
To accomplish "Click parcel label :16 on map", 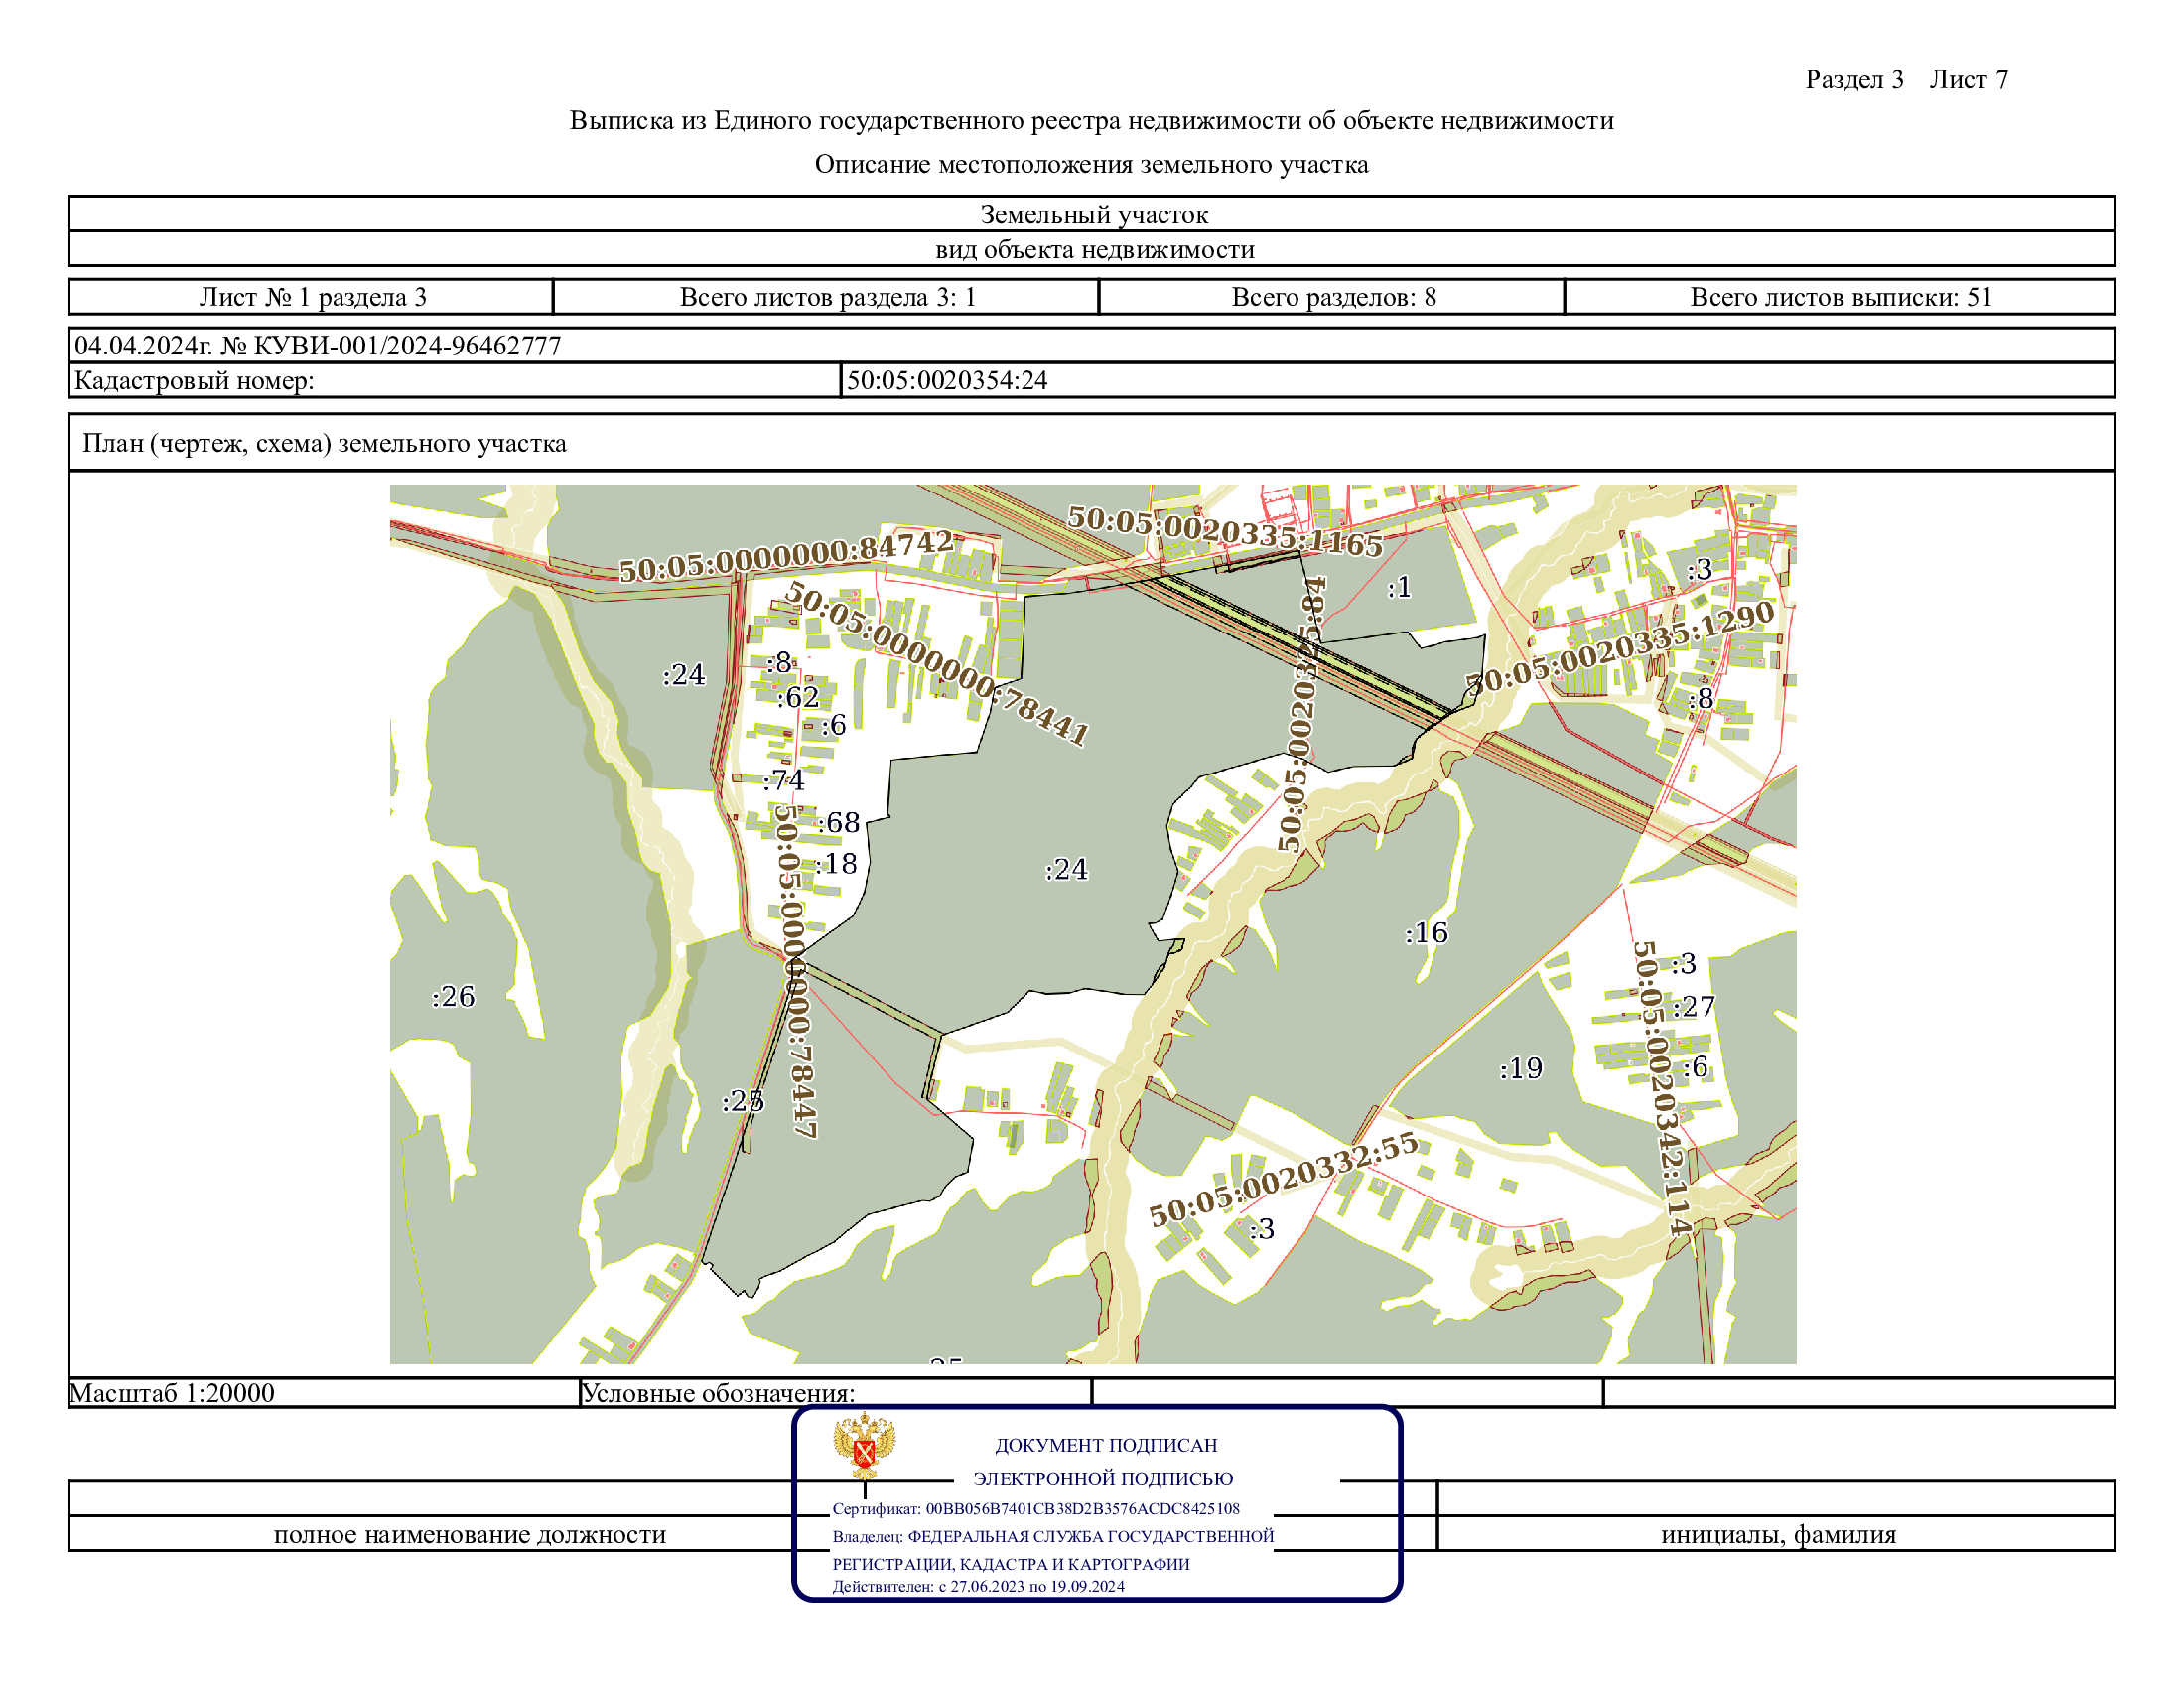I will (1426, 933).
